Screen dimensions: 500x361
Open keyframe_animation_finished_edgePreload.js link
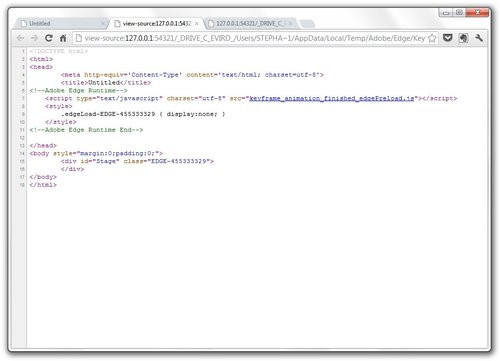click(332, 98)
